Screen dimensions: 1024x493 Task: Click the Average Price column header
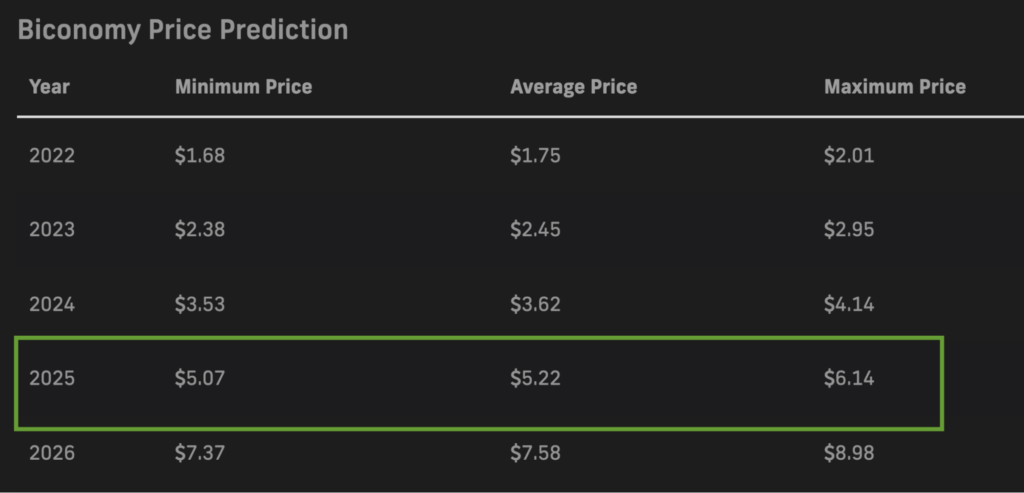(x=573, y=86)
